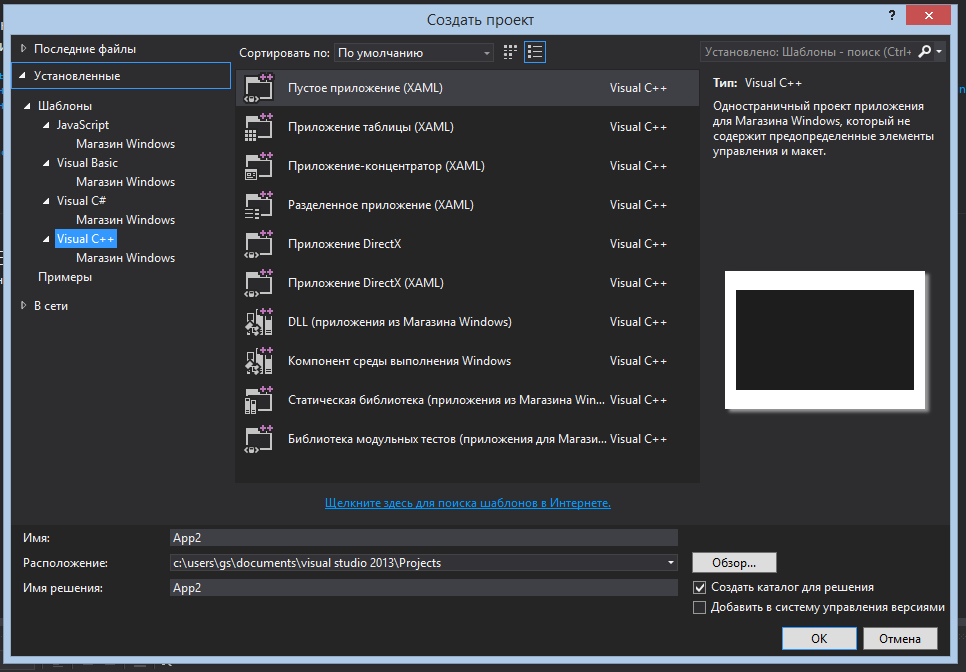Click the Имя project name field
This screenshot has width=966, height=672.
424,538
